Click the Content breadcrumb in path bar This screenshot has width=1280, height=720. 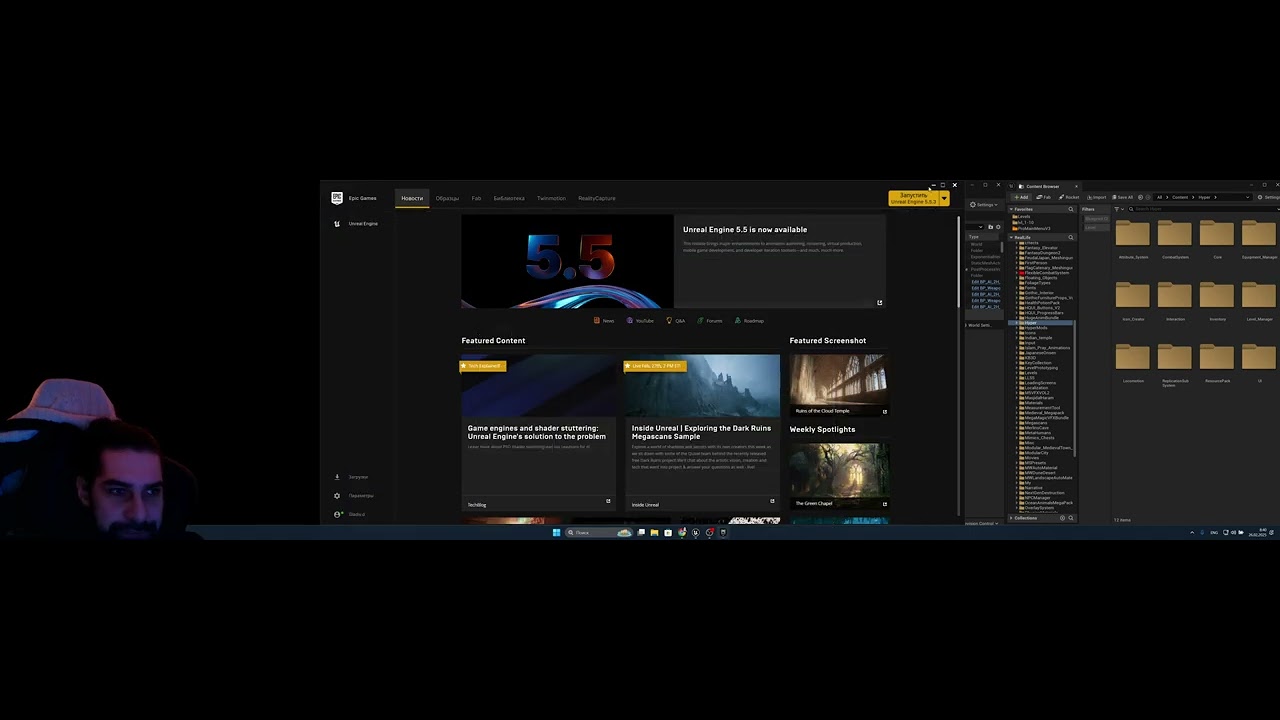tap(1180, 197)
